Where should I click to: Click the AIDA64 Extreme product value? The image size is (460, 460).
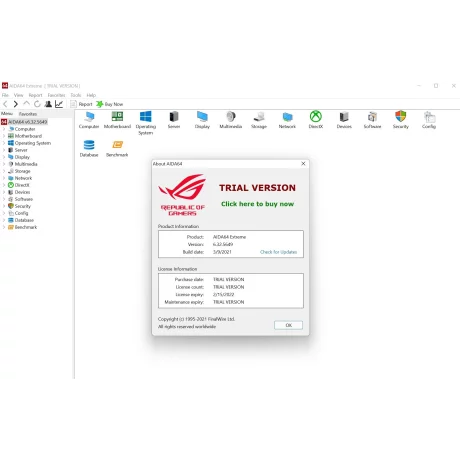[229, 237]
